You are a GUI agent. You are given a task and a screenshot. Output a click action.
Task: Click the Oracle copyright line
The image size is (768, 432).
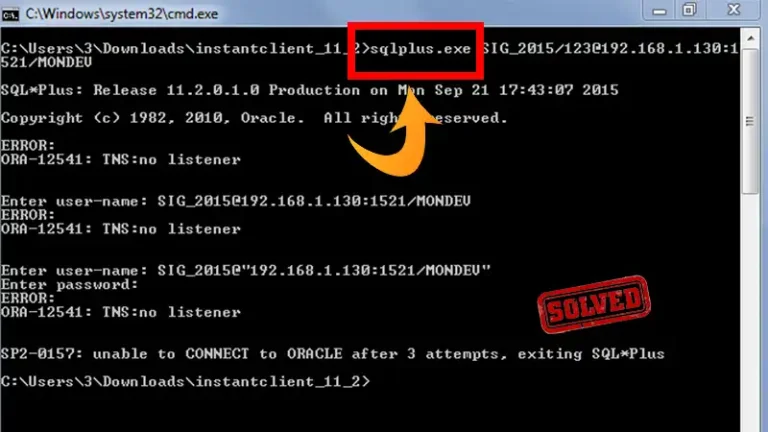point(254,118)
